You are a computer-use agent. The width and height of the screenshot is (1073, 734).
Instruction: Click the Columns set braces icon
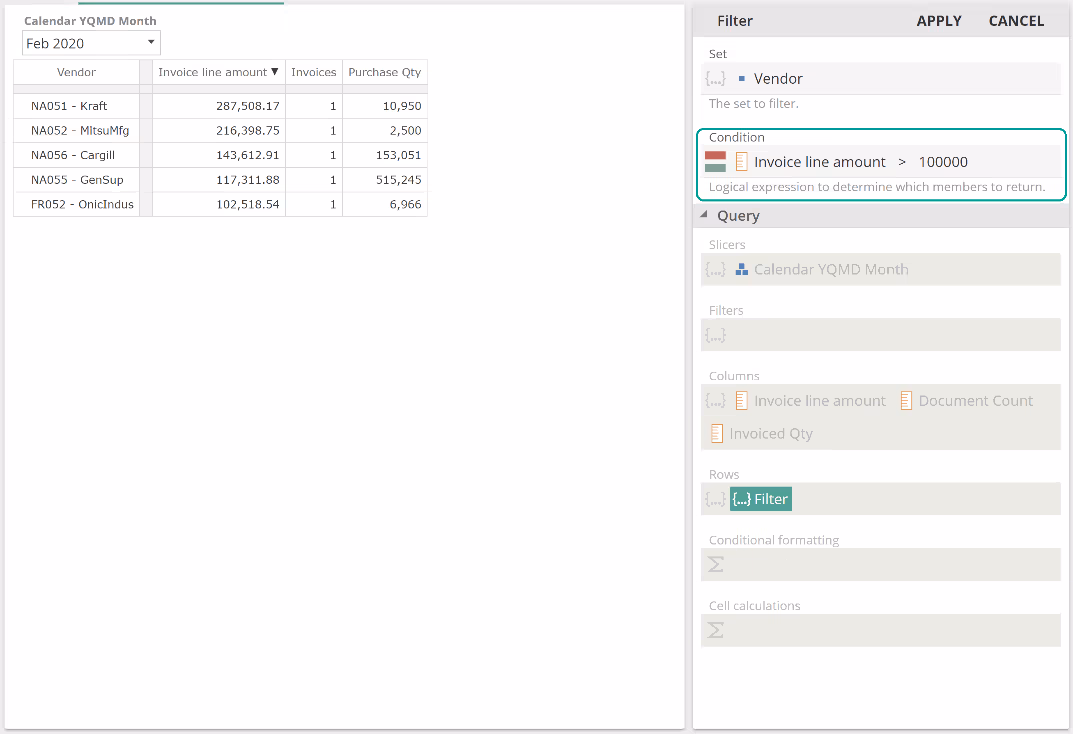click(x=715, y=401)
